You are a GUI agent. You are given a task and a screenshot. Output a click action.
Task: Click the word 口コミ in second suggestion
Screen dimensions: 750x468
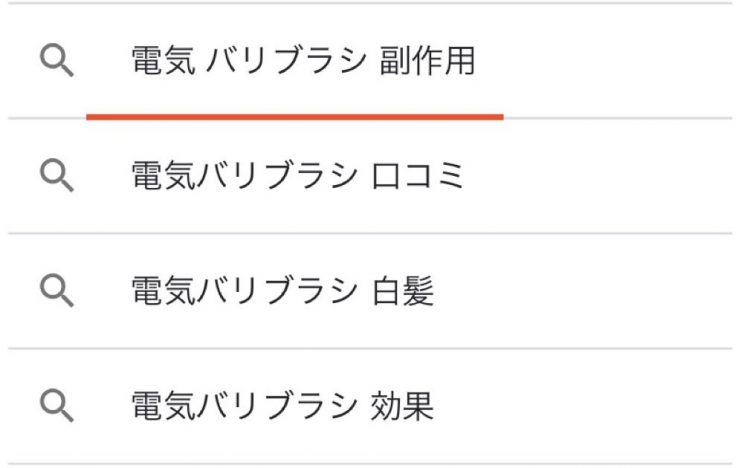[x=418, y=176]
